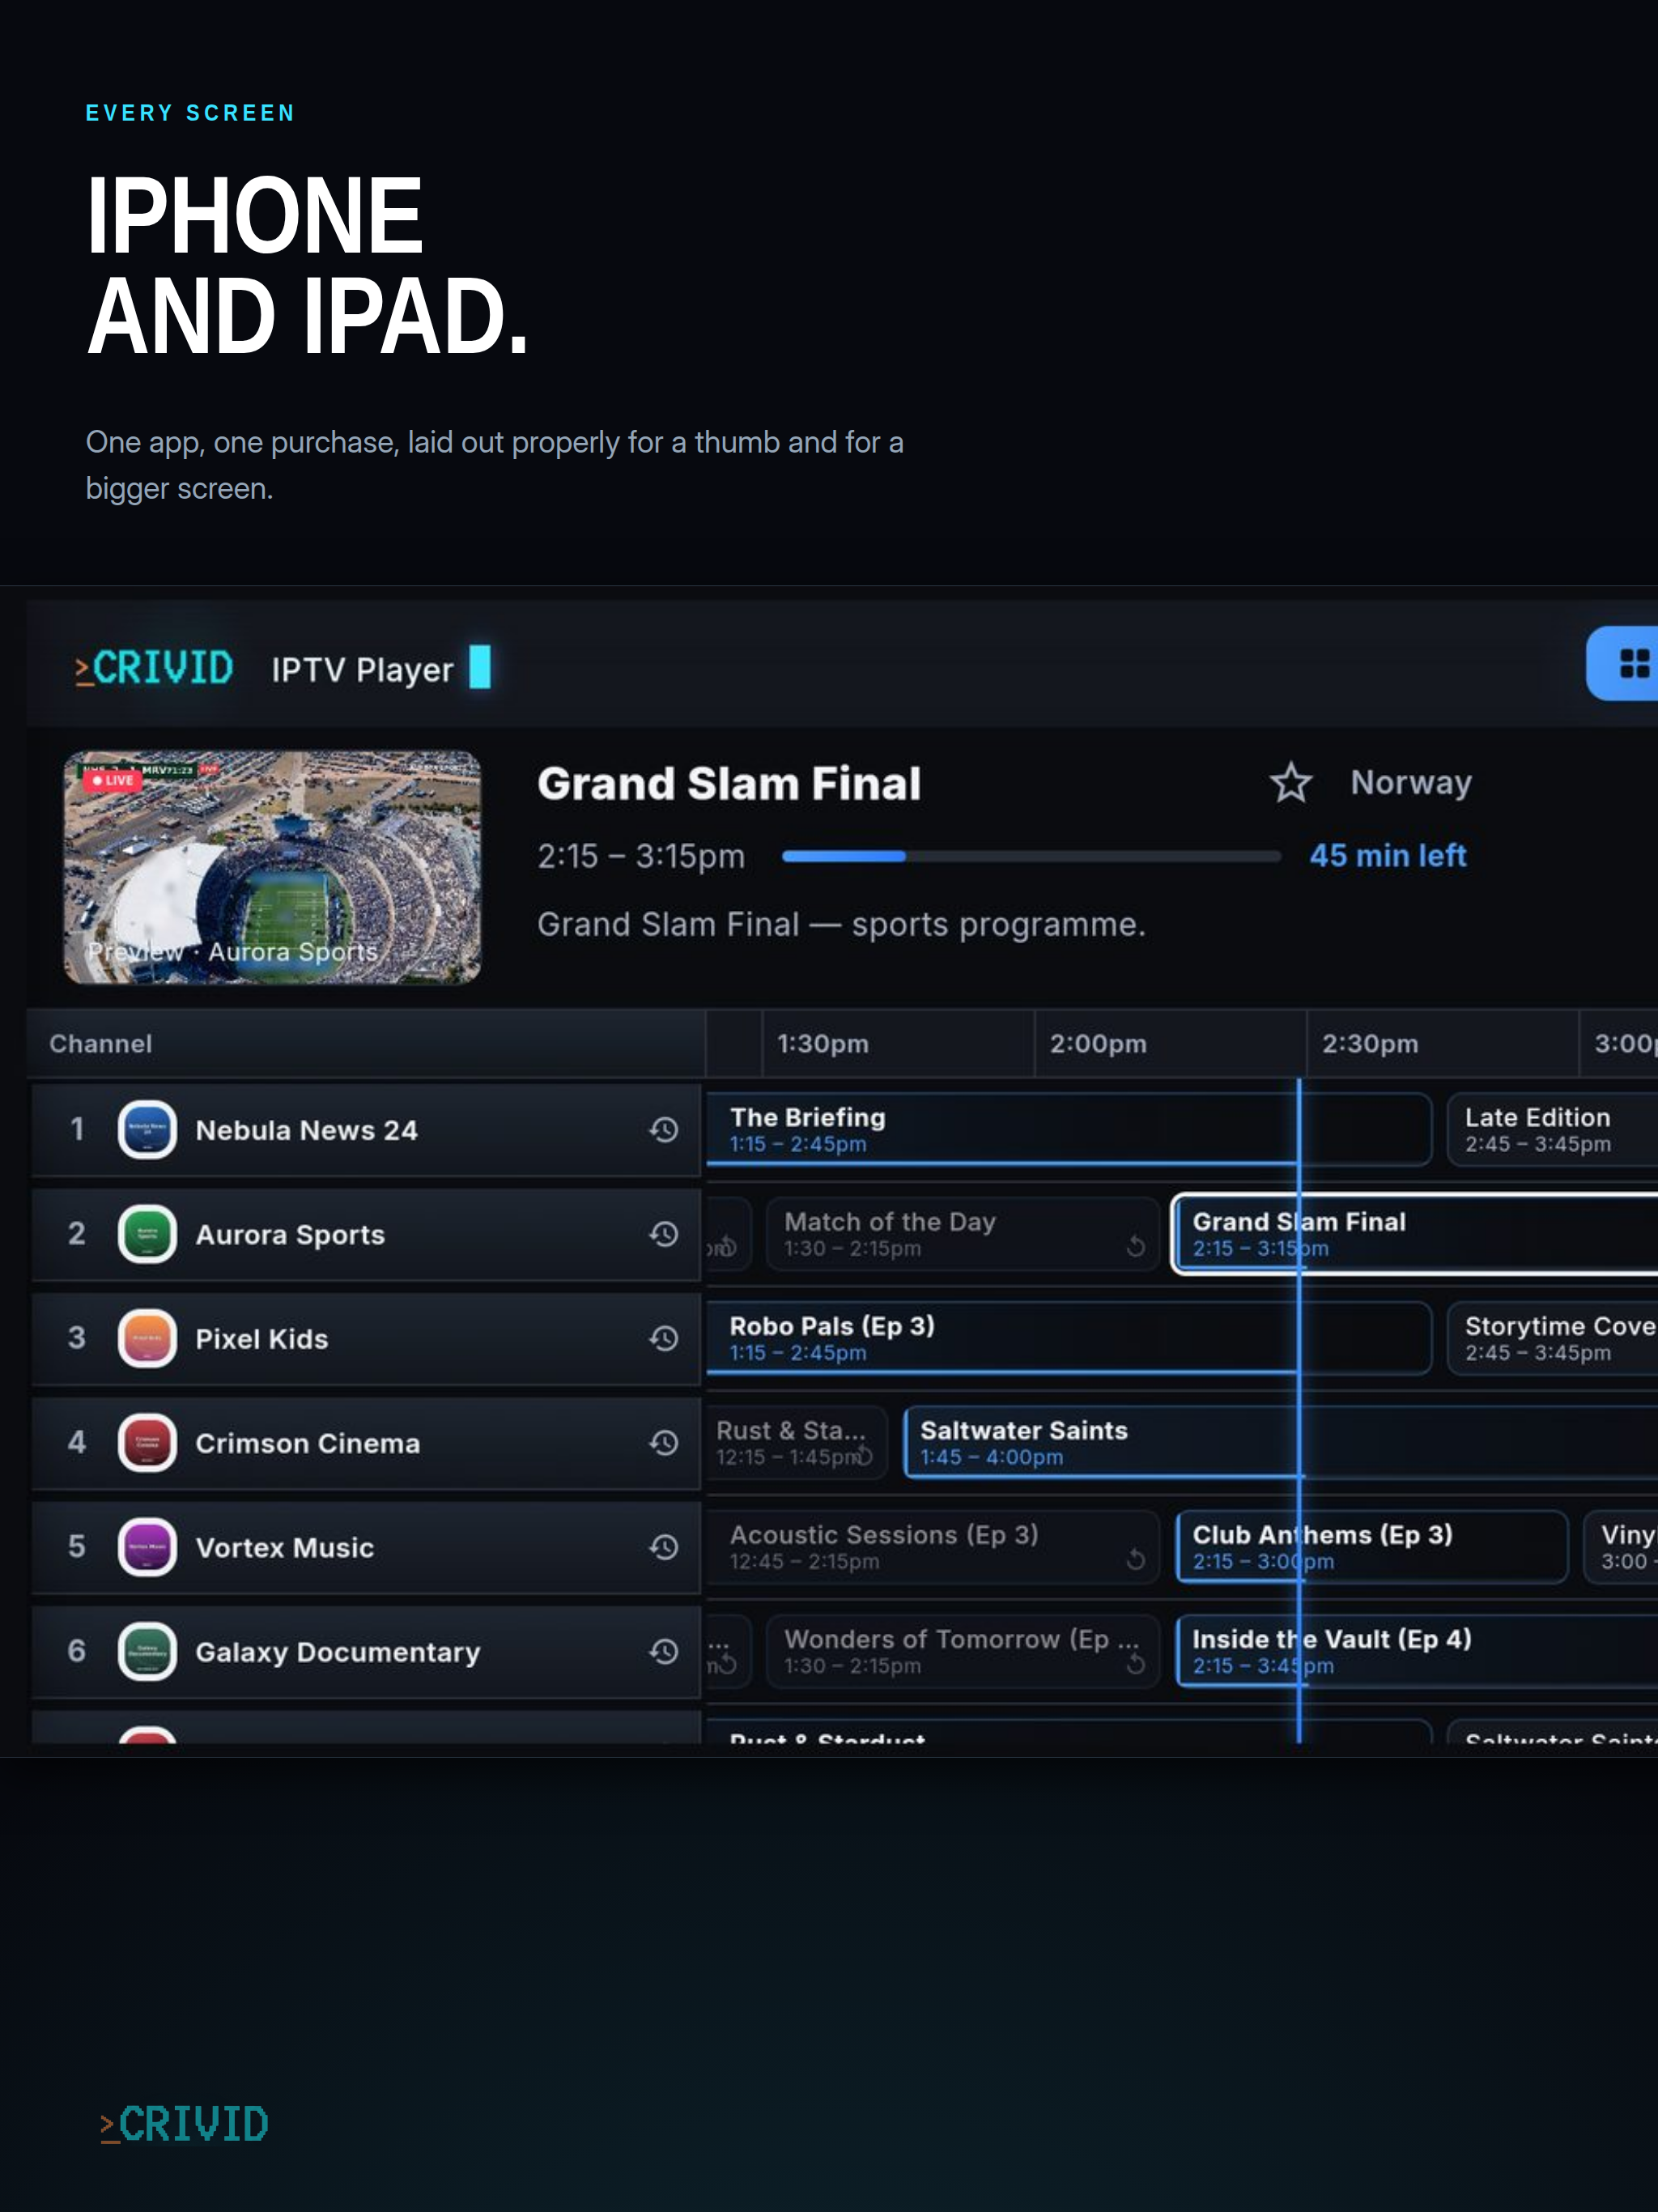The width and height of the screenshot is (1658, 2212).
Task: Open The Briefing programme block
Action: click(x=1069, y=1130)
